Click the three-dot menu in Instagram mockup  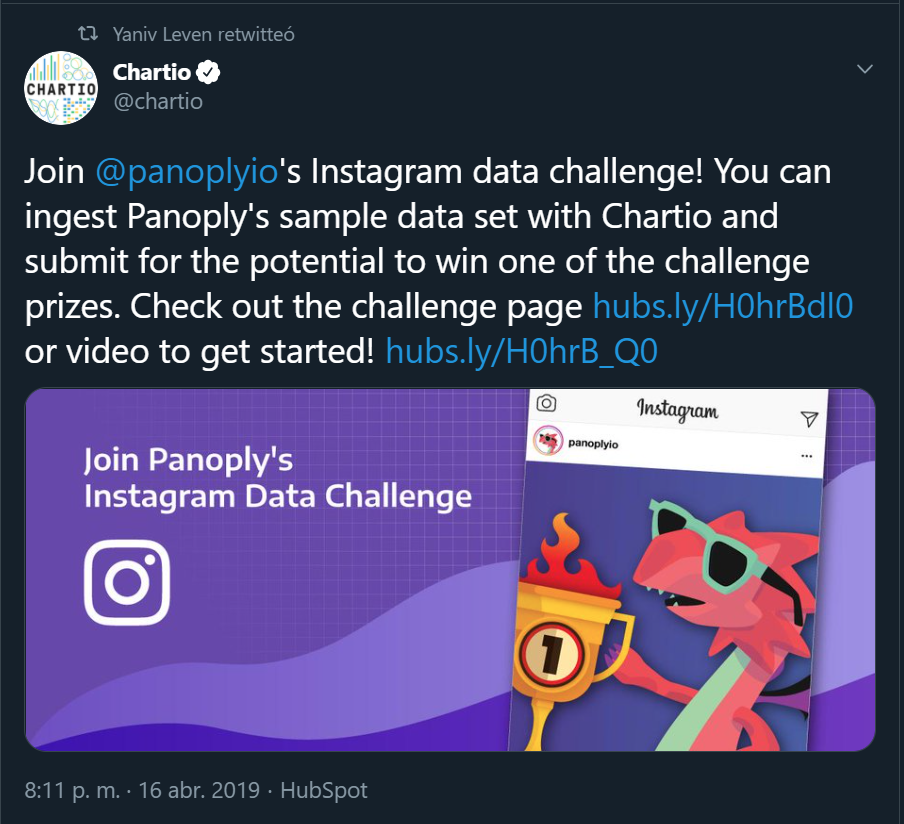(x=807, y=456)
